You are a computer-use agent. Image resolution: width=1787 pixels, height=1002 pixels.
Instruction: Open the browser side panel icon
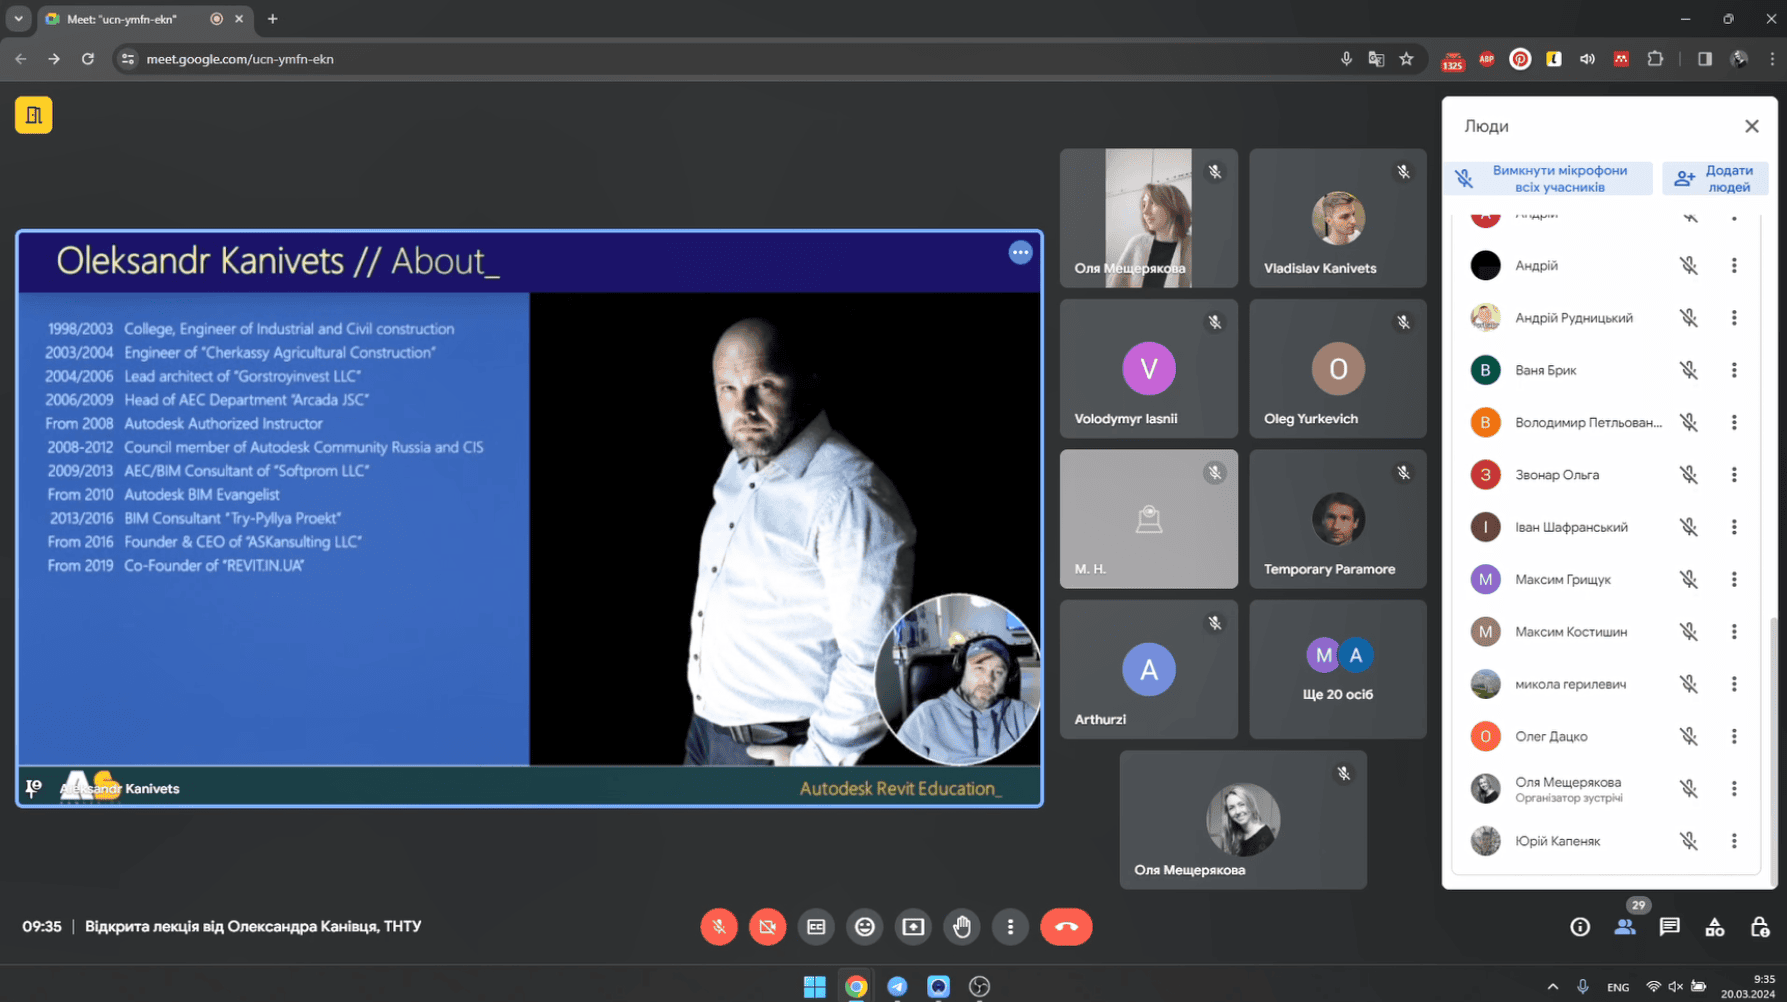point(1704,59)
